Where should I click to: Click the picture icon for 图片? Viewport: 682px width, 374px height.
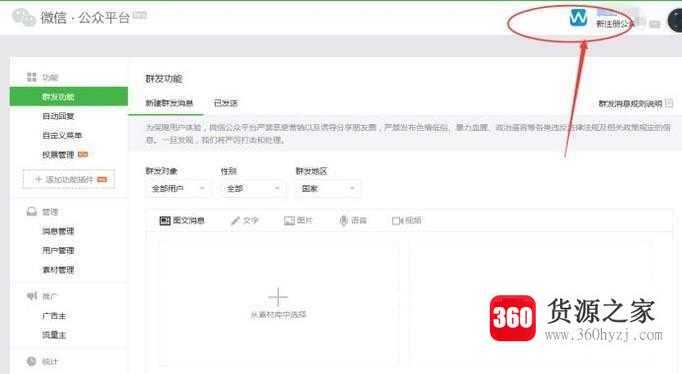[x=289, y=221]
